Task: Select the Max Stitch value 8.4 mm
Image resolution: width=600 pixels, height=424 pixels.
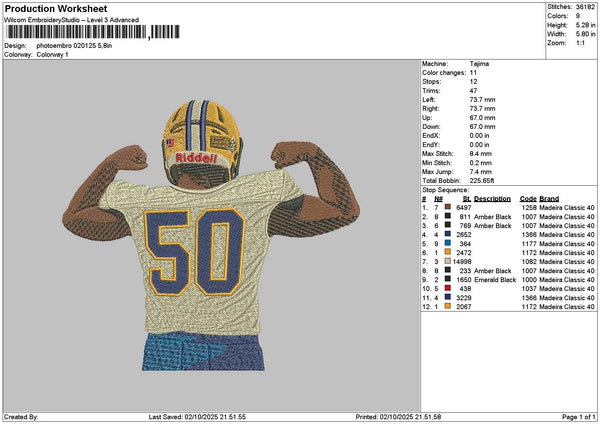Action: tap(481, 153)
